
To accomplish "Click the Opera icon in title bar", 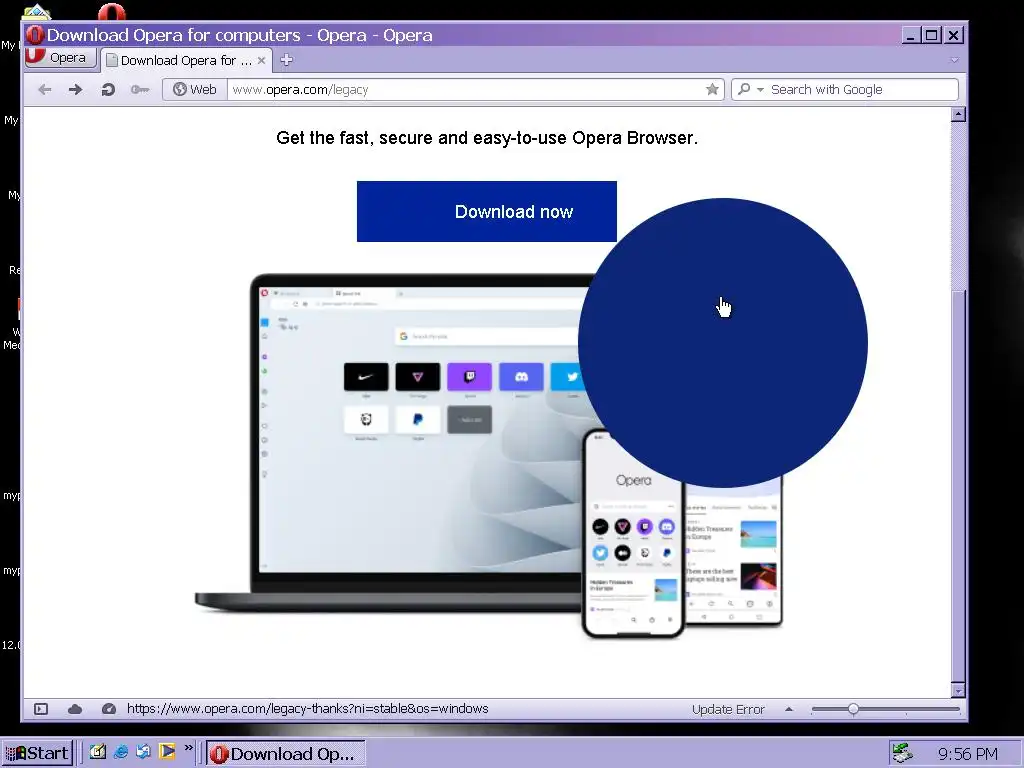I will [35, 35].
